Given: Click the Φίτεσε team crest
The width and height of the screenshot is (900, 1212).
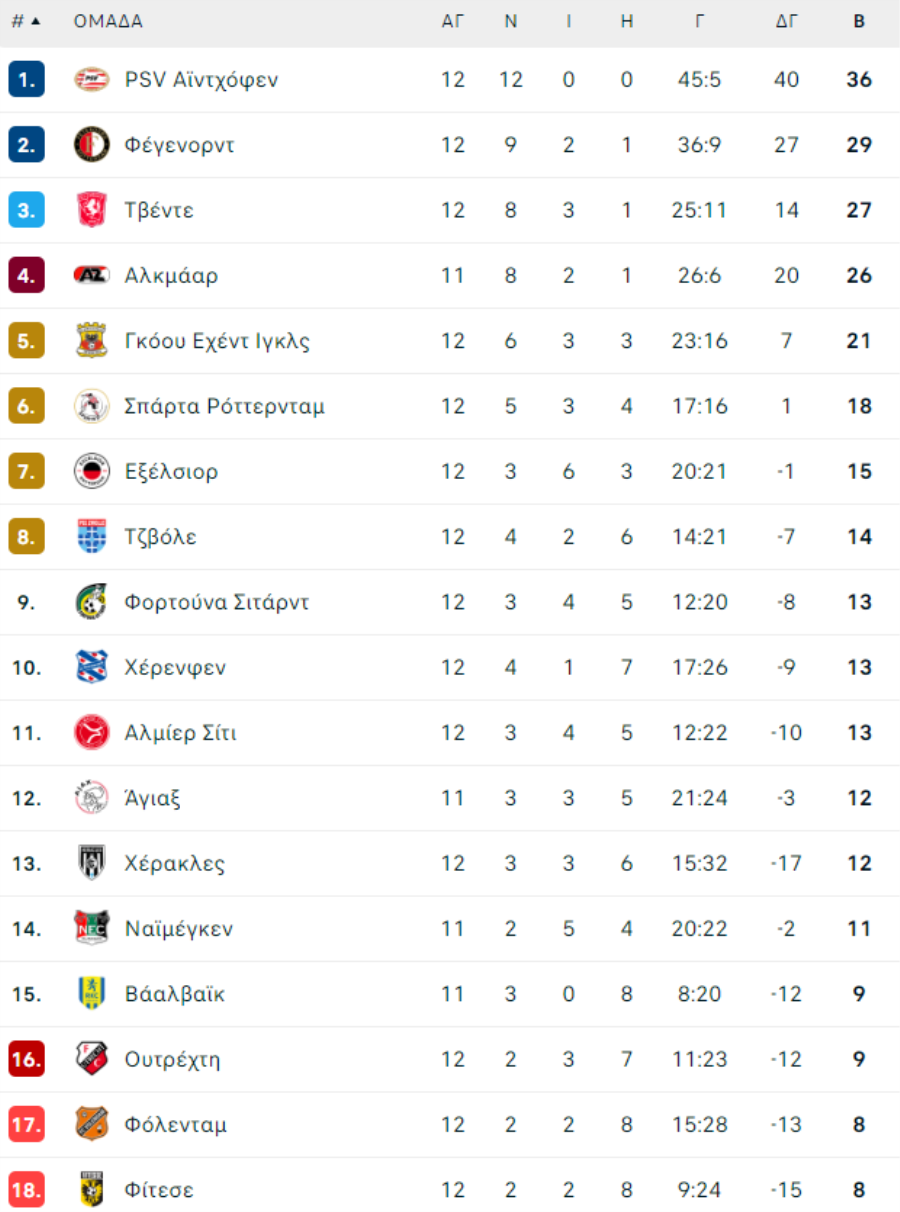Looking at the screenshot, I should [91, 1190].
